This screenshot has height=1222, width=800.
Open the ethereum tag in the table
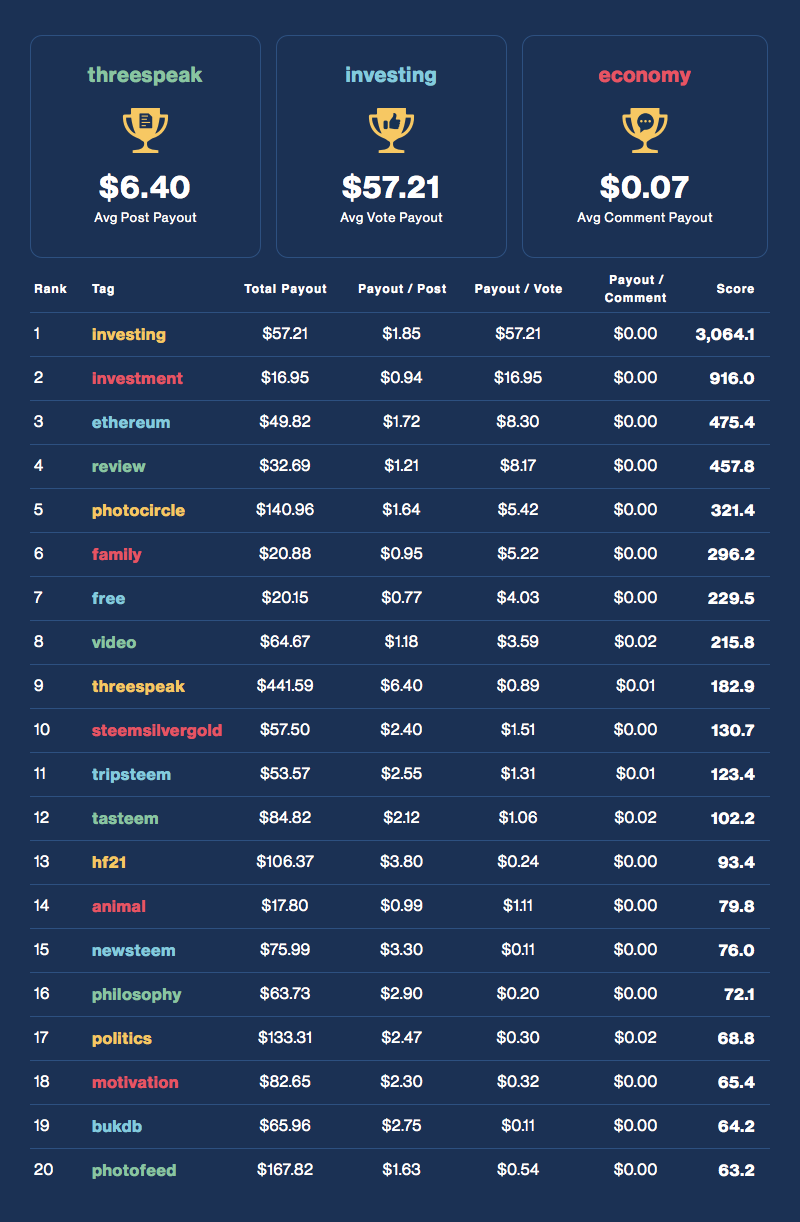coord(131,422)
